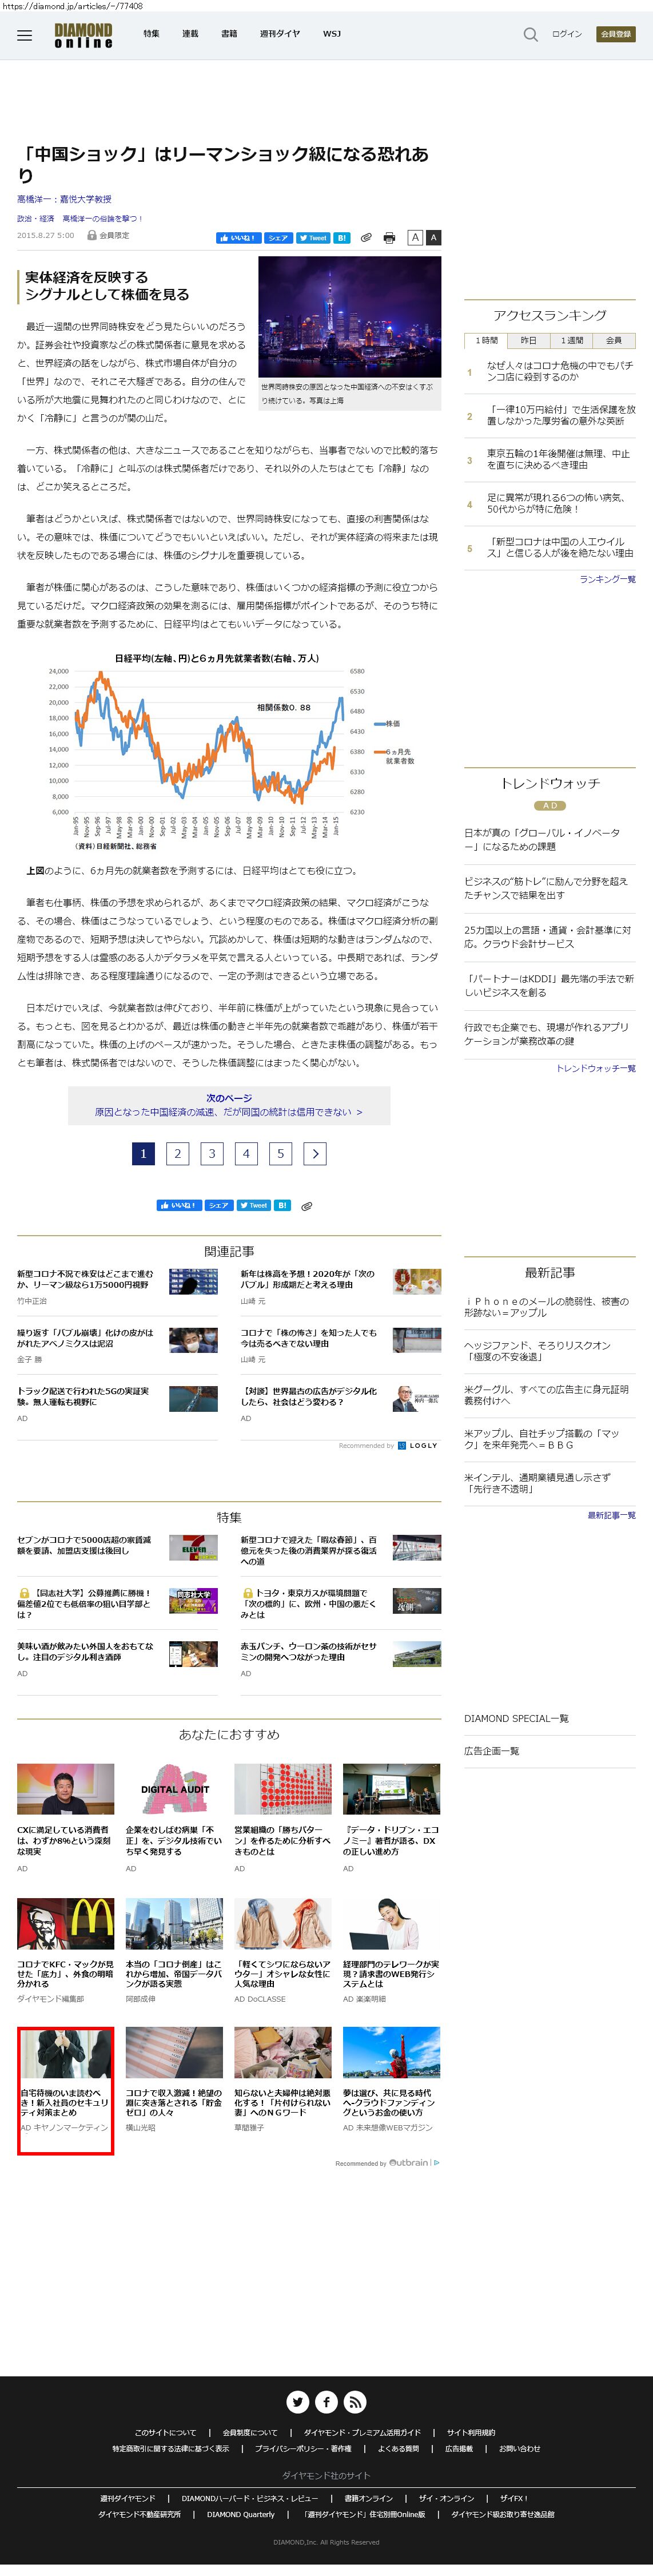The width and height of the screenshot is (653, 2576).
Task: Click the Hatena B! button beside the print icon
Action: pyautogui.click(x=341, y=238)
